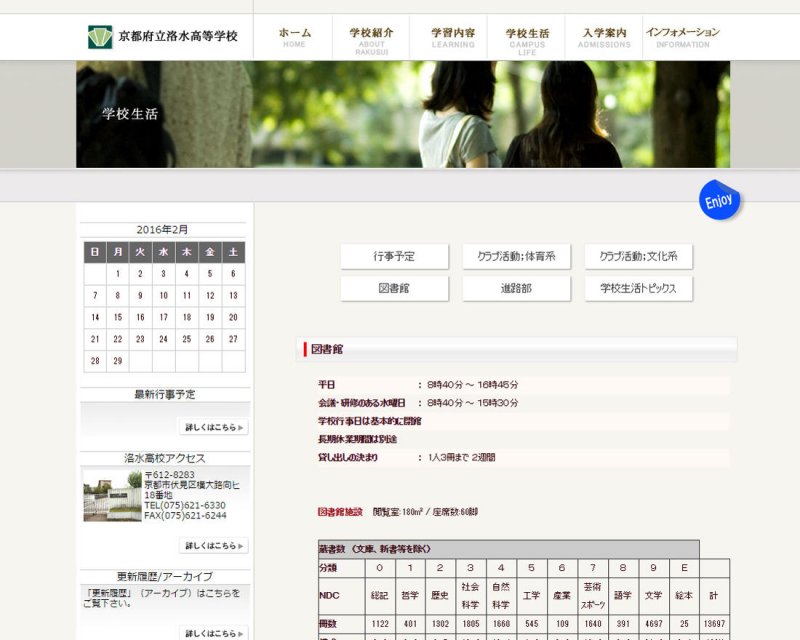This screenshot has height=640, width=800.
Task: Open 学校生活トピックス button
Action: (638, 289)
